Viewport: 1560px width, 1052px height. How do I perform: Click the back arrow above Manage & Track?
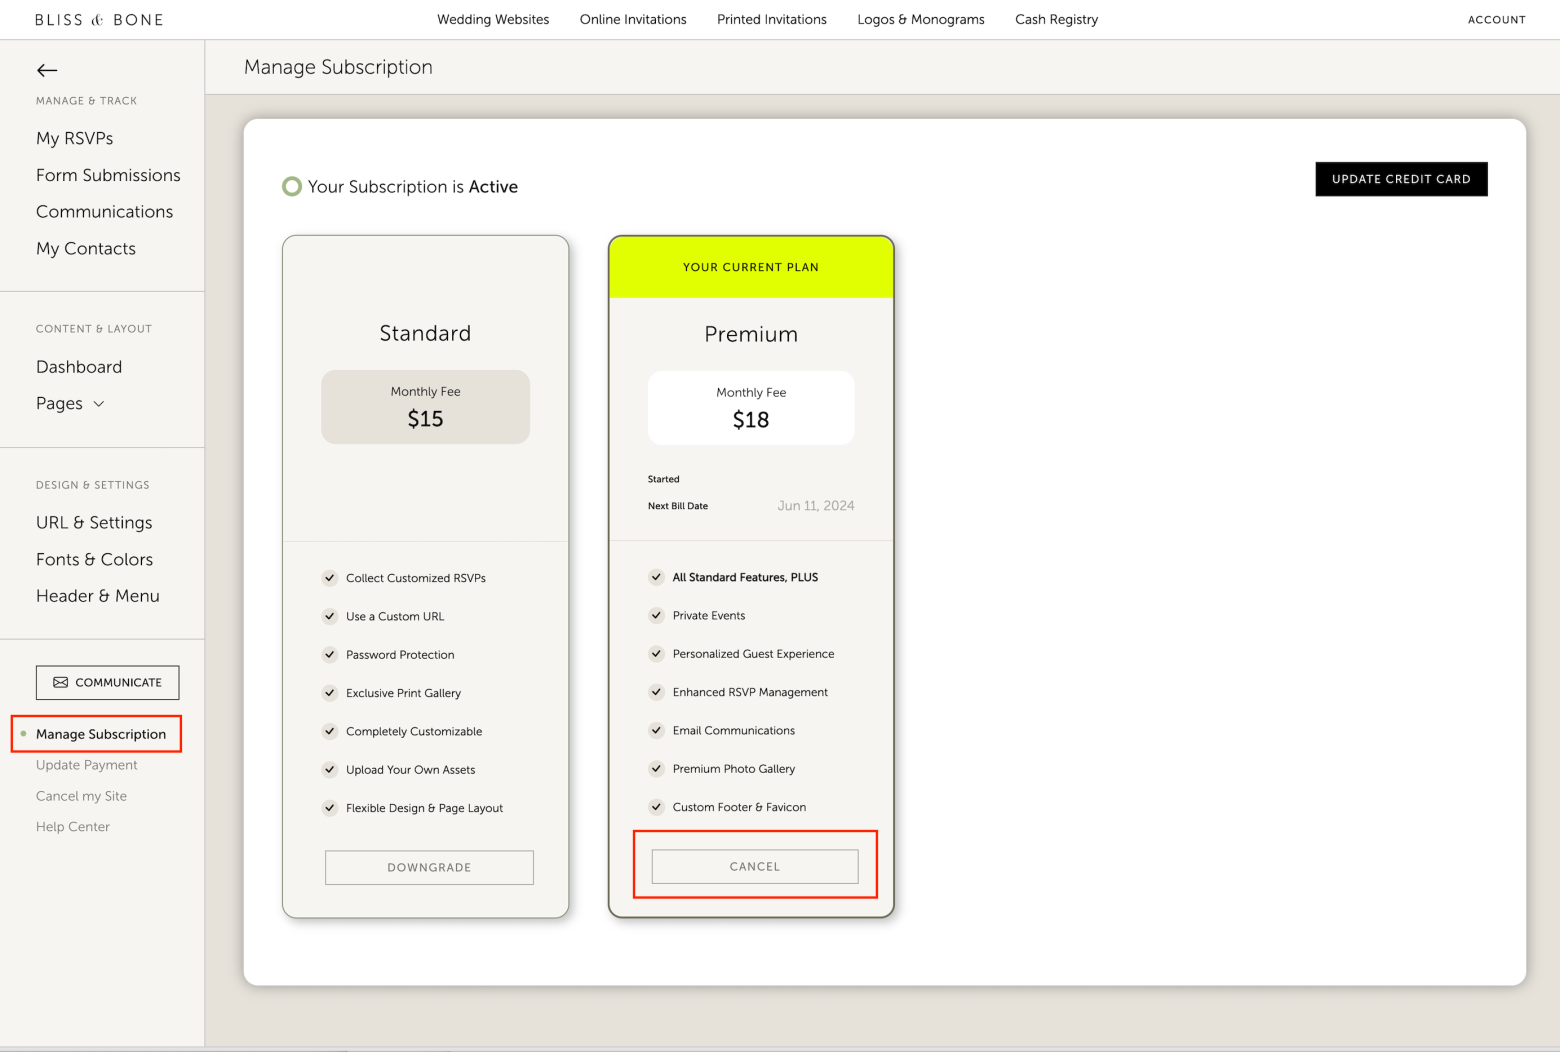[x=46, y=70]
